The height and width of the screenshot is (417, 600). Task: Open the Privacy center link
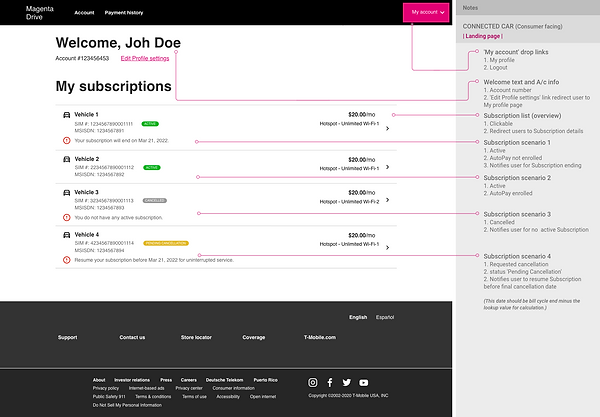click(189, 388)
